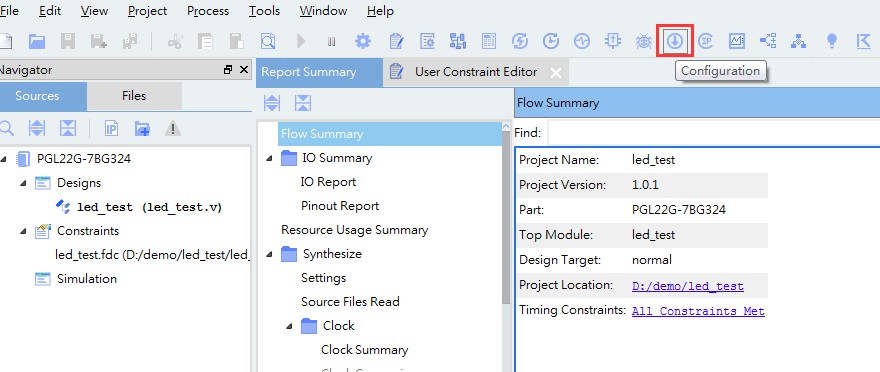The image size is (880, 372).
Task: Click the hierarchy nodes toolbar icon
Action: pos(798,40)
